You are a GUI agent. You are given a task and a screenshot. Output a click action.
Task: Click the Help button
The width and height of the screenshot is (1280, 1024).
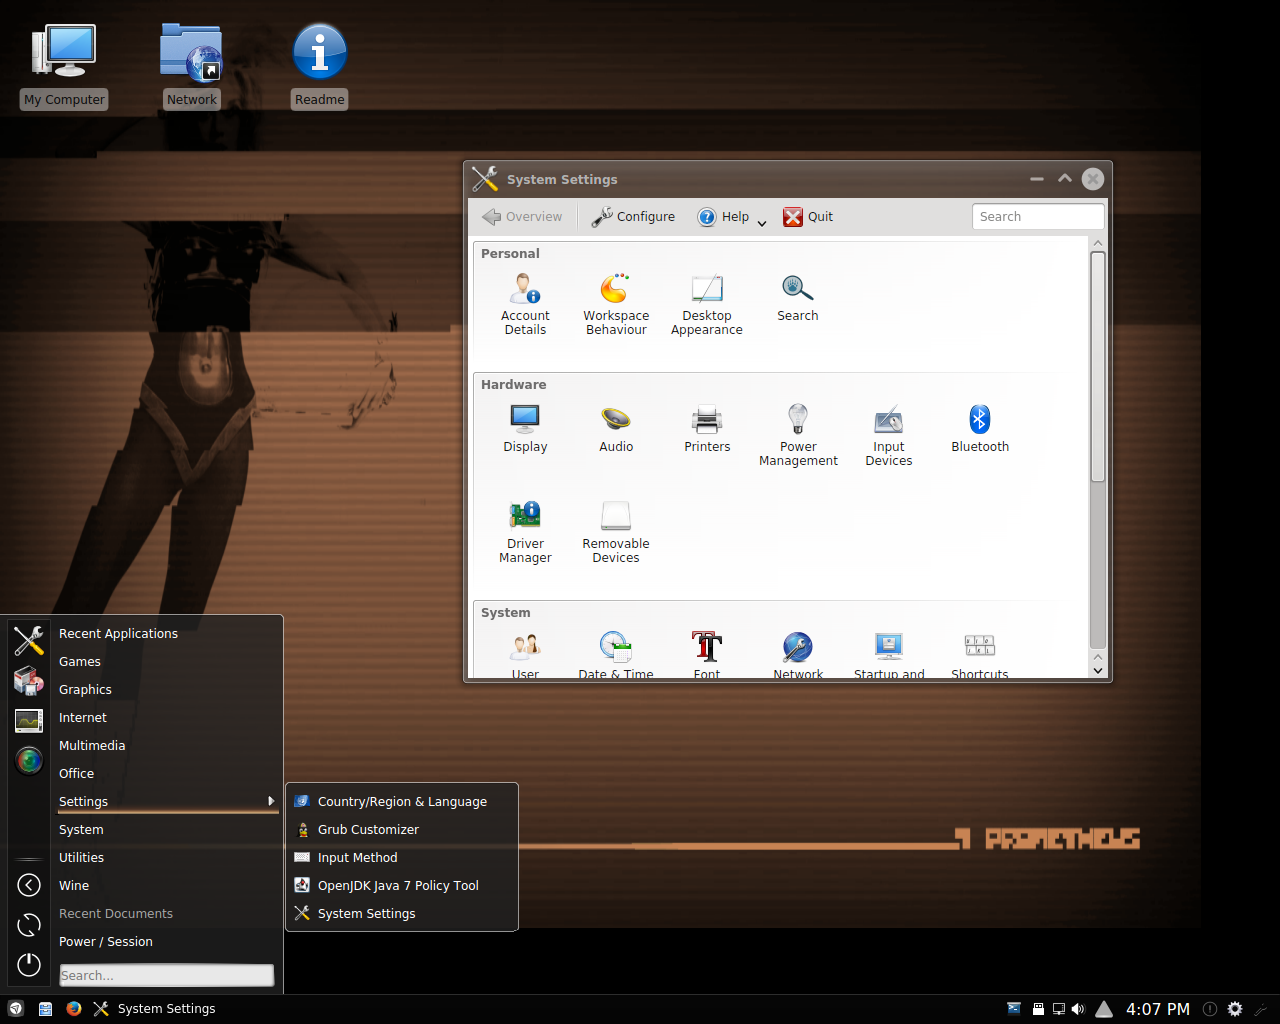[x=723, y=217]
